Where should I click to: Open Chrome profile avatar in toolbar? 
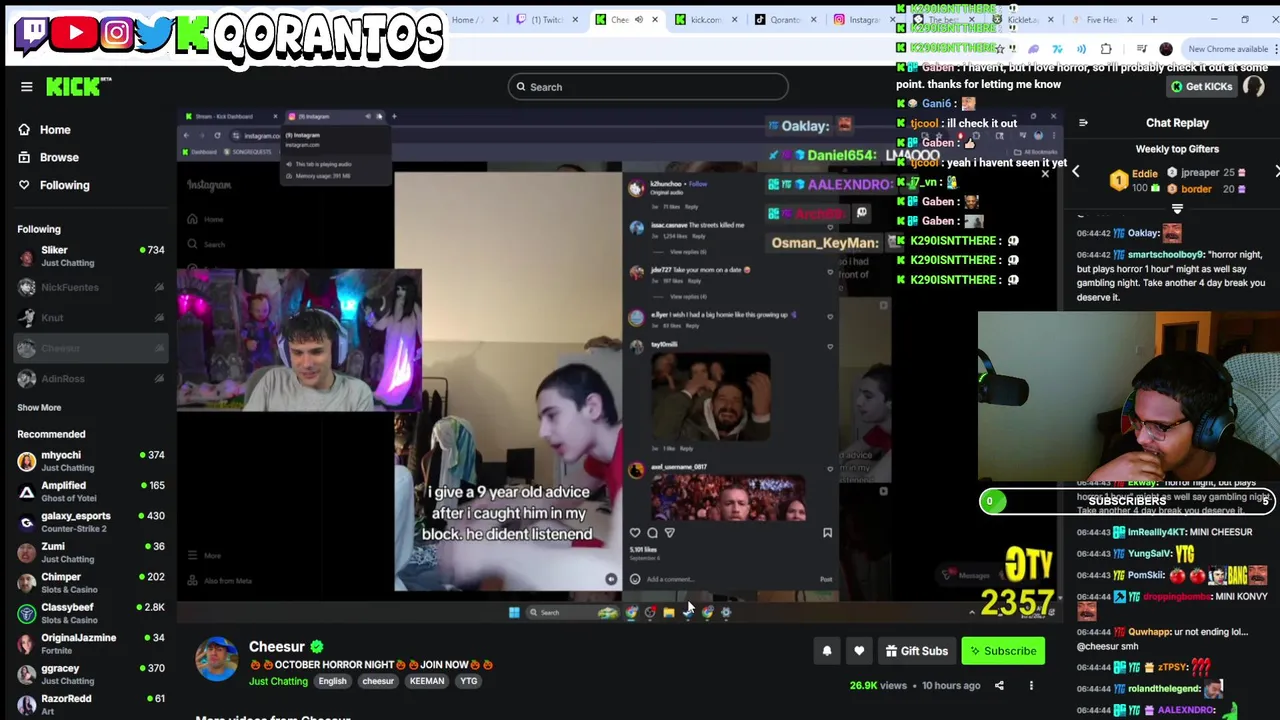coord(1166,49)
